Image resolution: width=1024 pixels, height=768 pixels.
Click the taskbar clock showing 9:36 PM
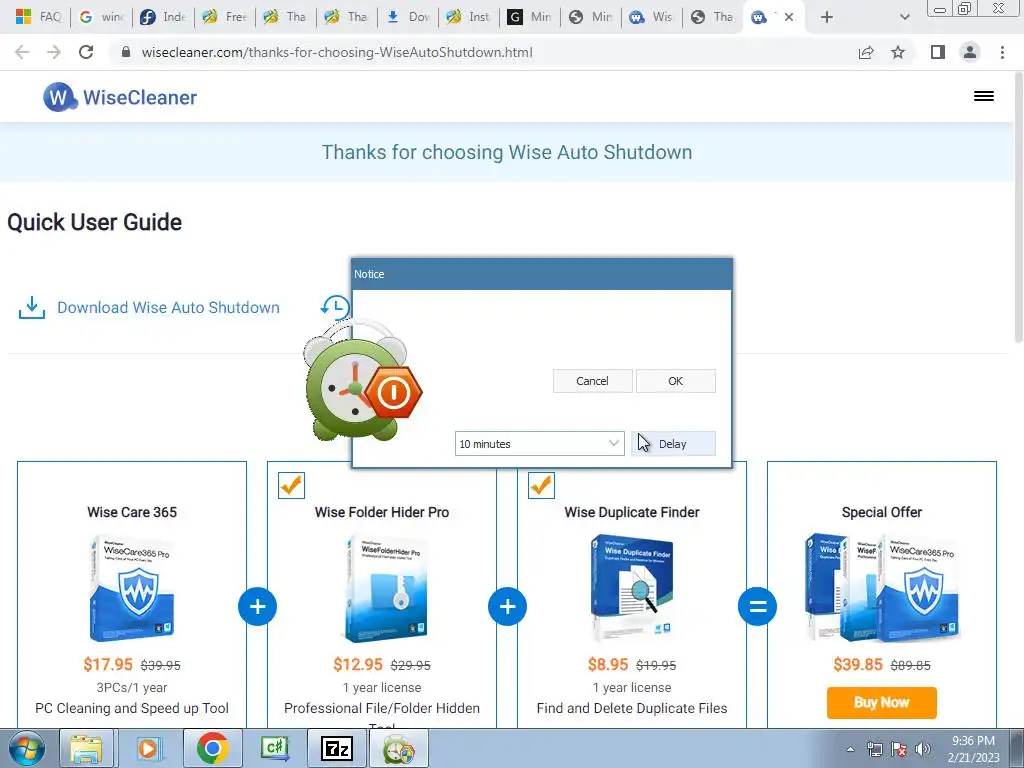point(973,749)
